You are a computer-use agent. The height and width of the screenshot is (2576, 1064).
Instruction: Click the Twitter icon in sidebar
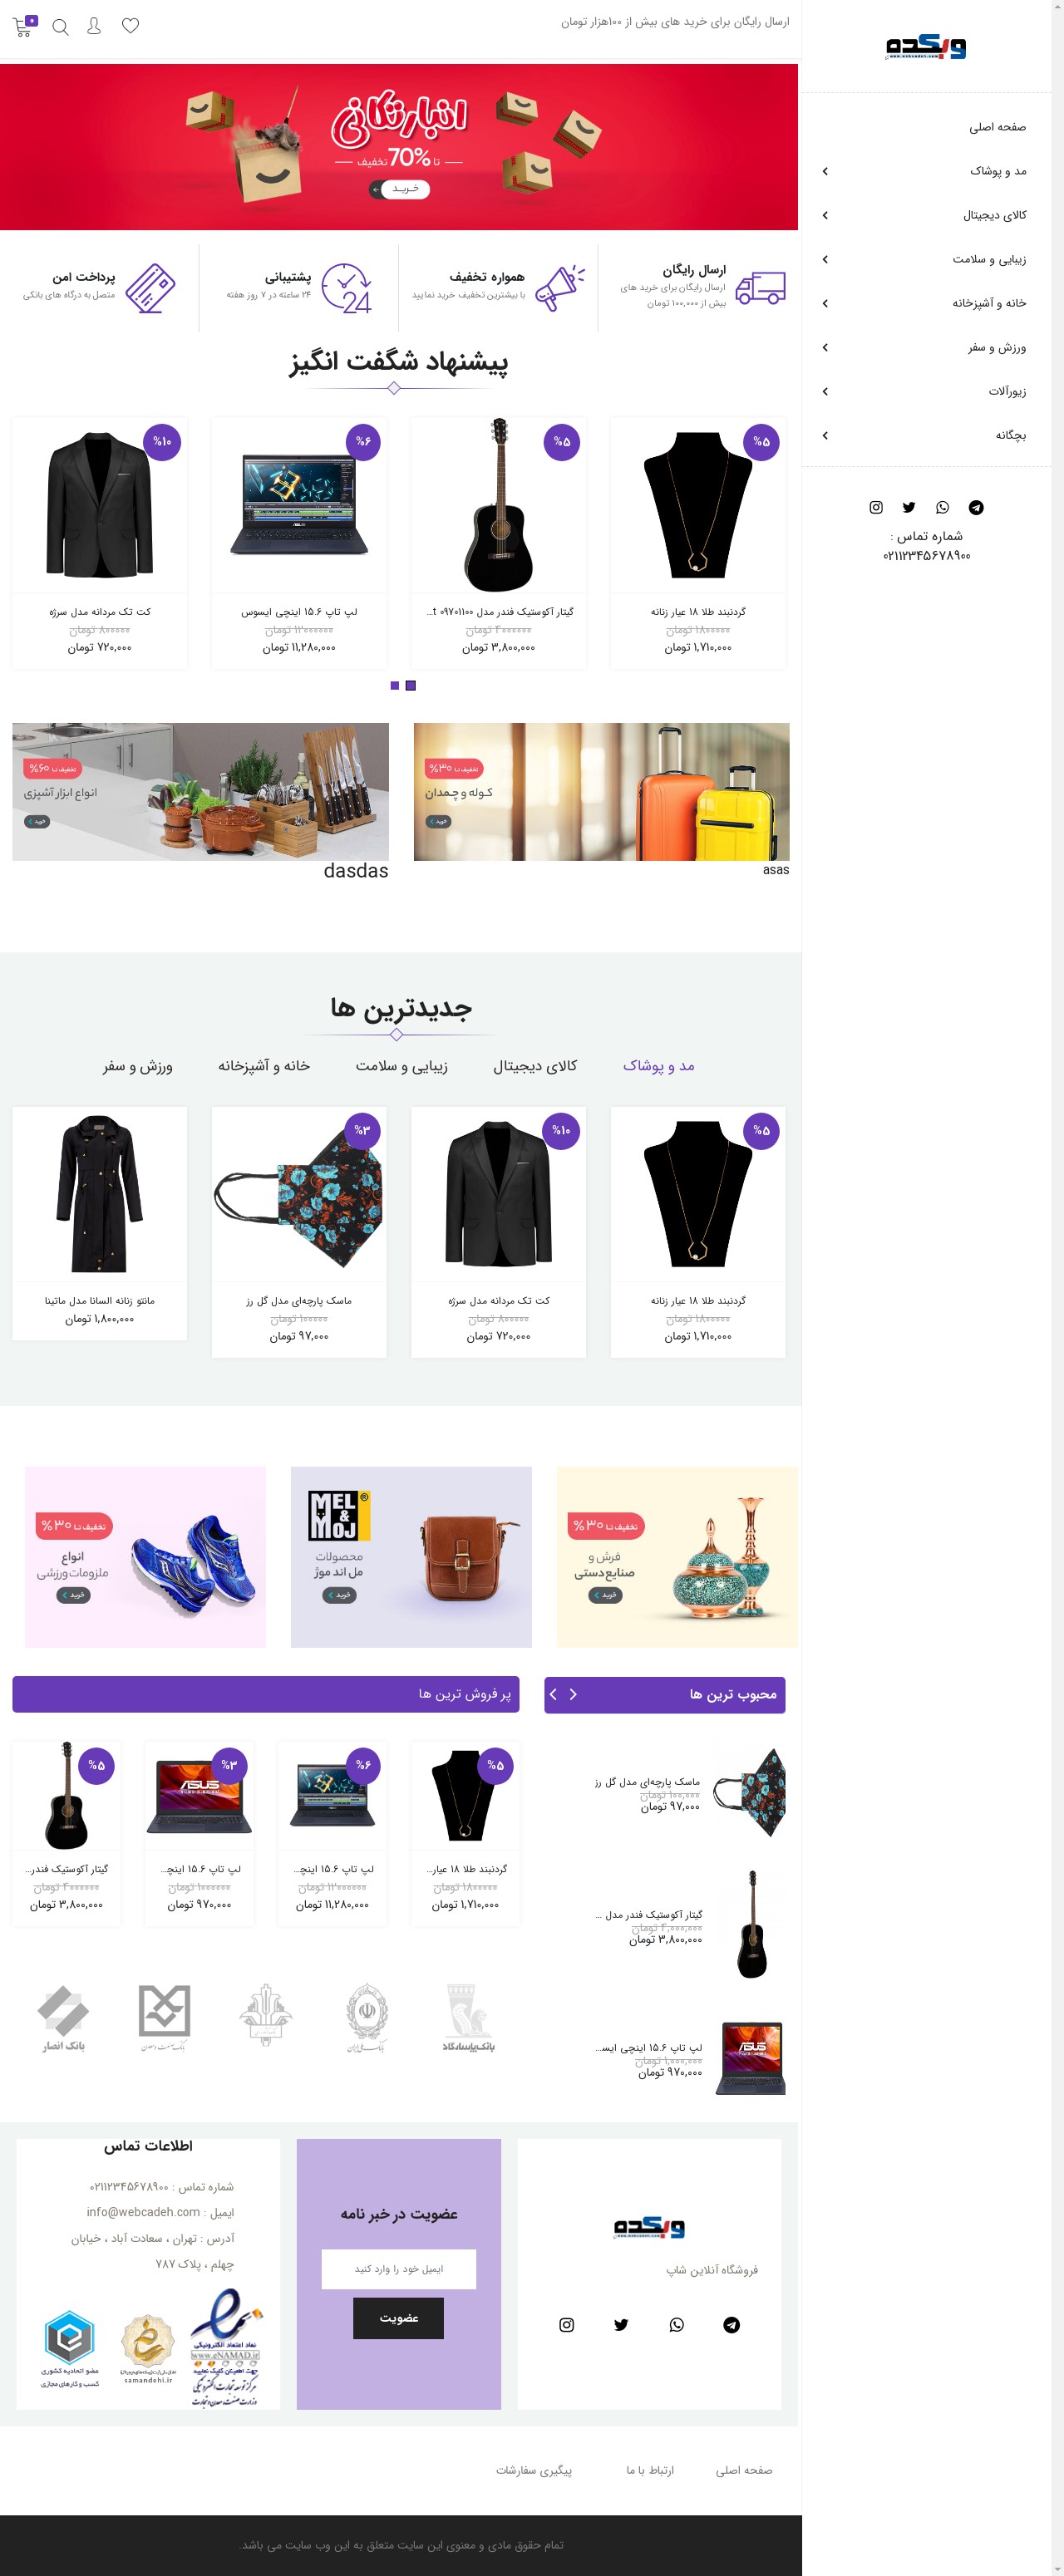909,507
